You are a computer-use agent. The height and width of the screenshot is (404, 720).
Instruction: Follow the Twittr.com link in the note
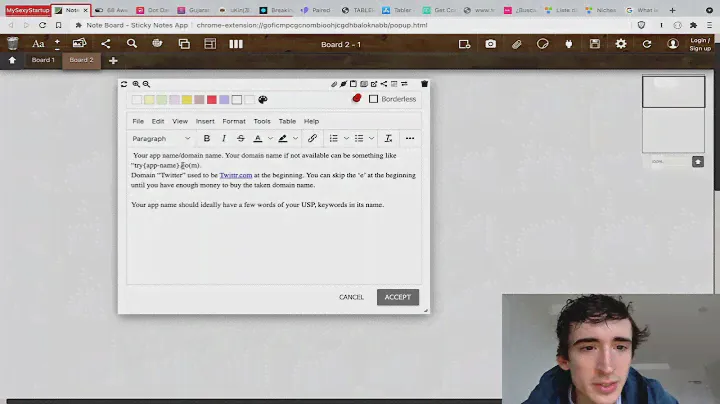(235, 175)
